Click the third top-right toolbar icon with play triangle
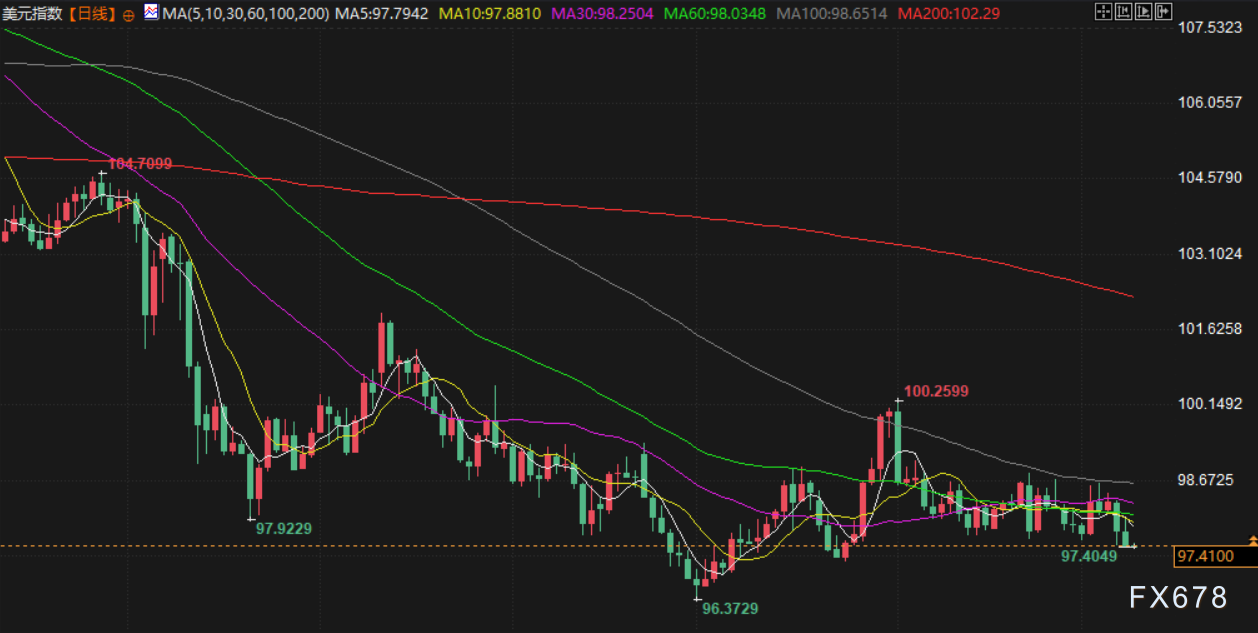Screen dimensions: 1258x633 [x=1142, y=13]
